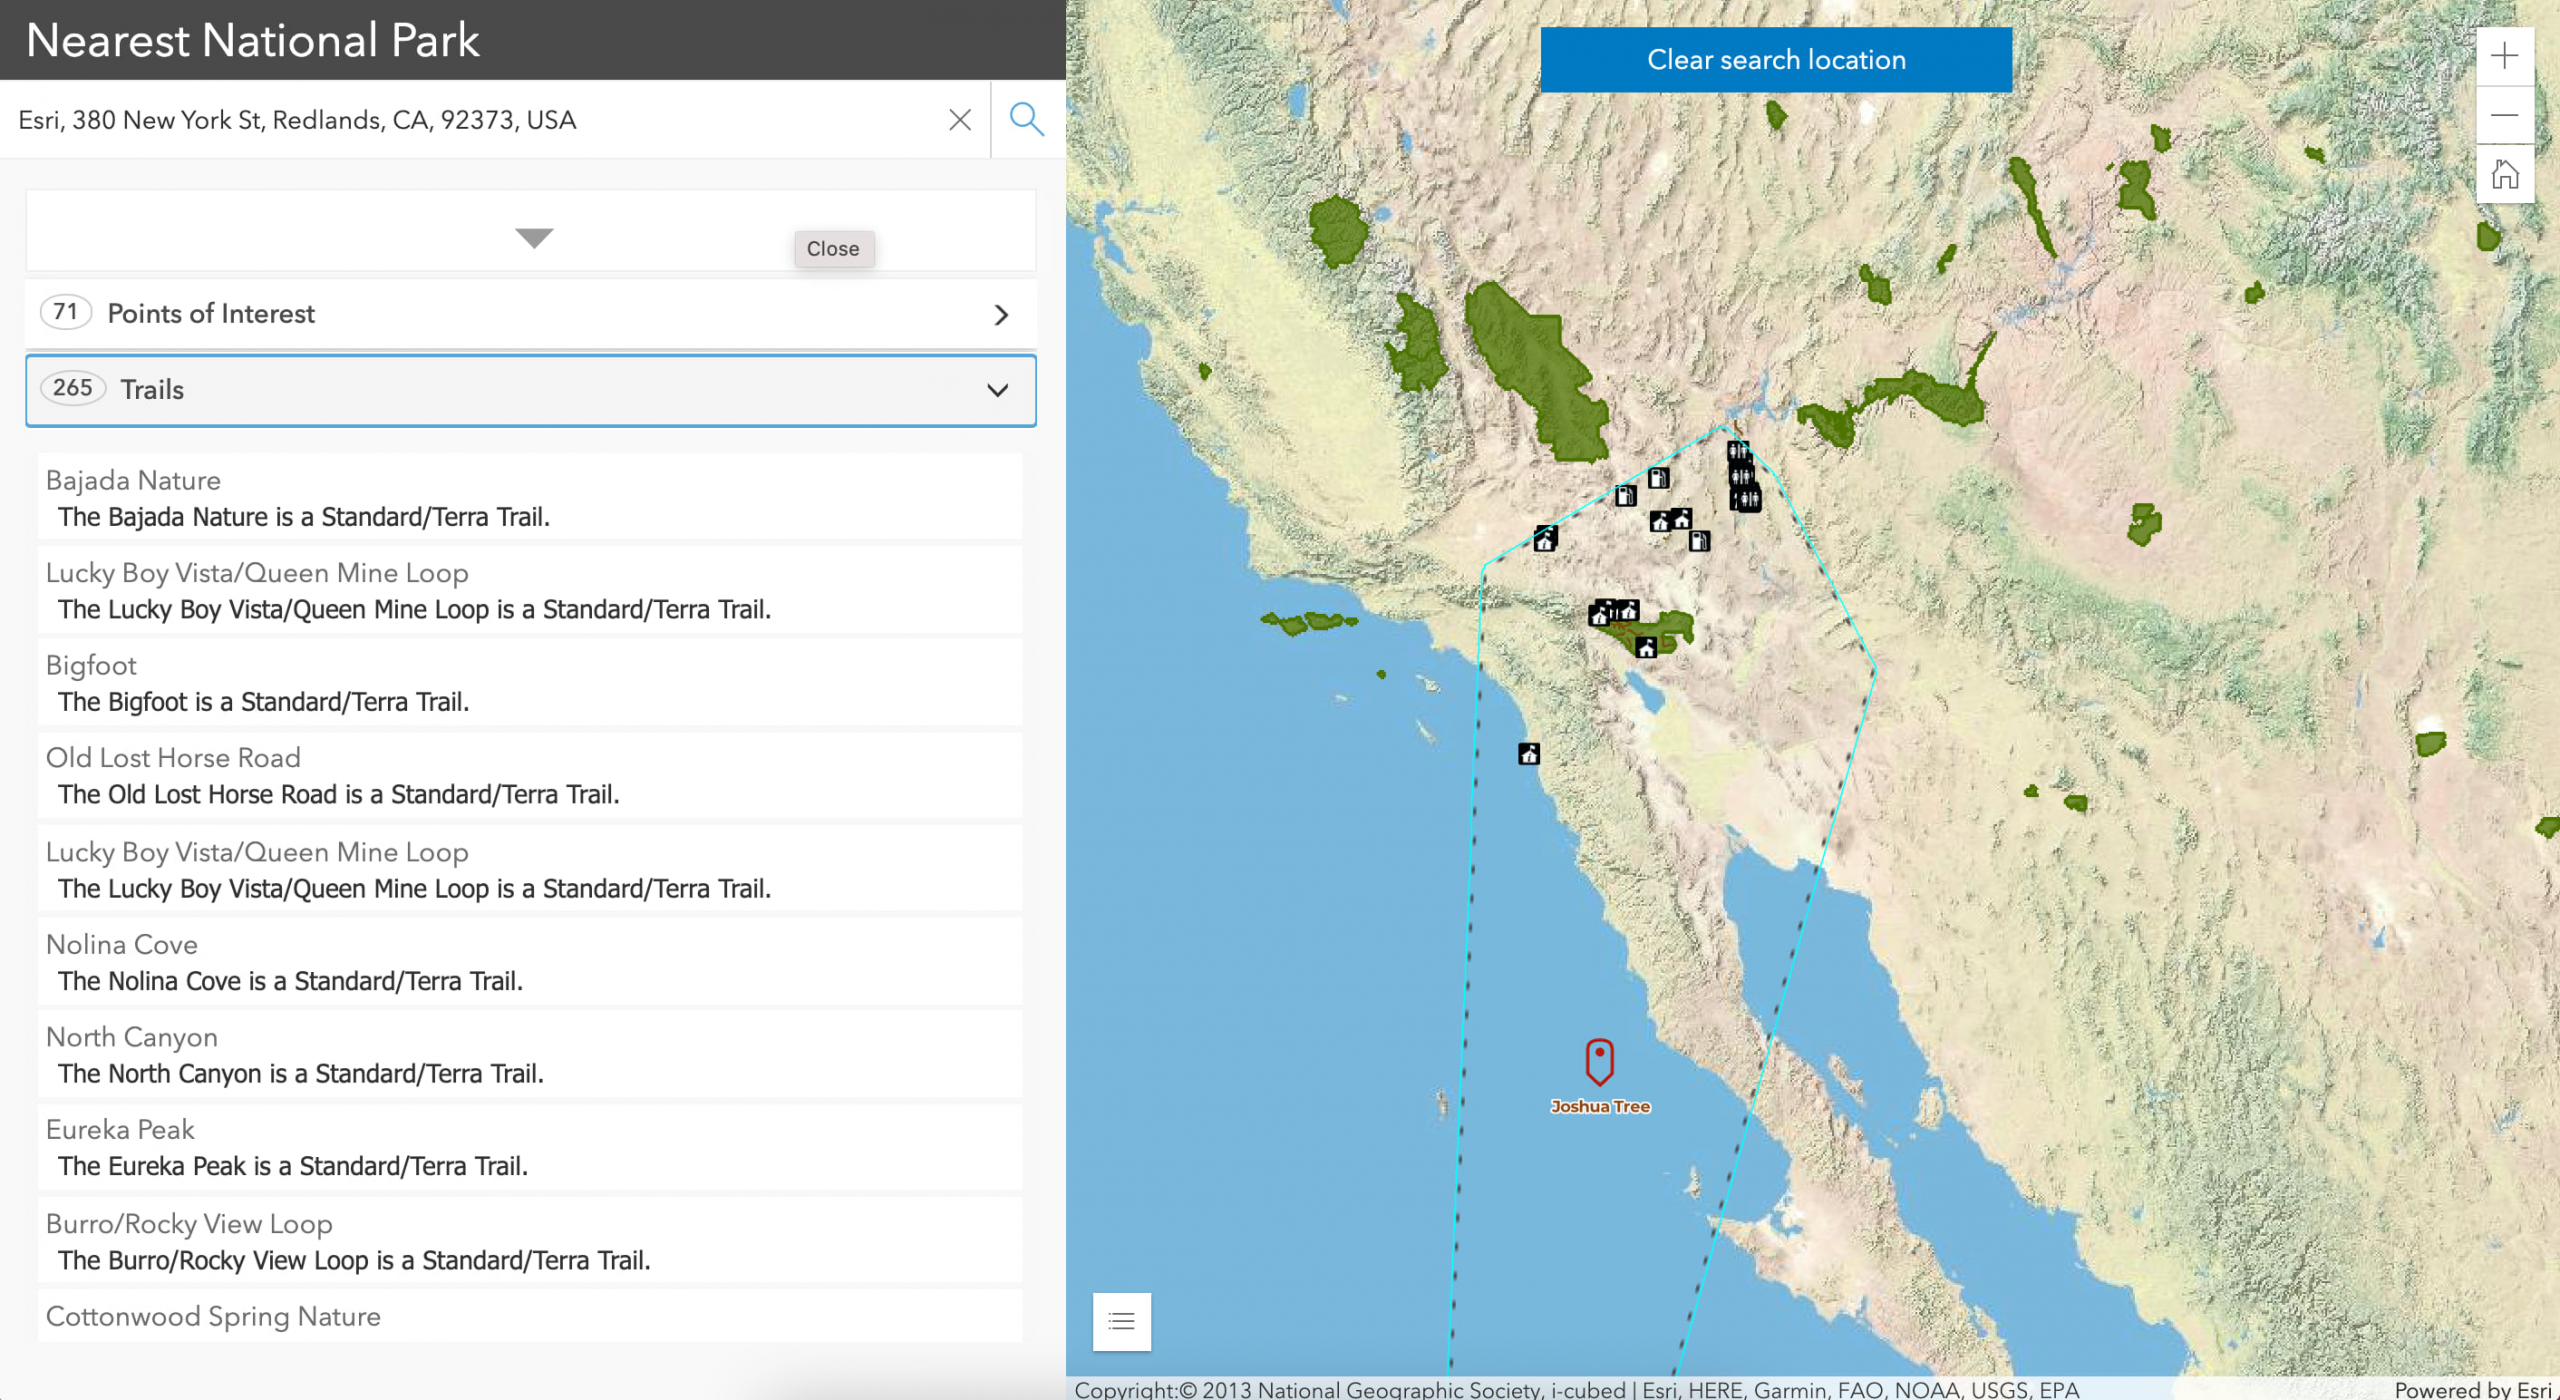Click into the address search field
The image size is (2560, 1400).
(x=470, y=120)
